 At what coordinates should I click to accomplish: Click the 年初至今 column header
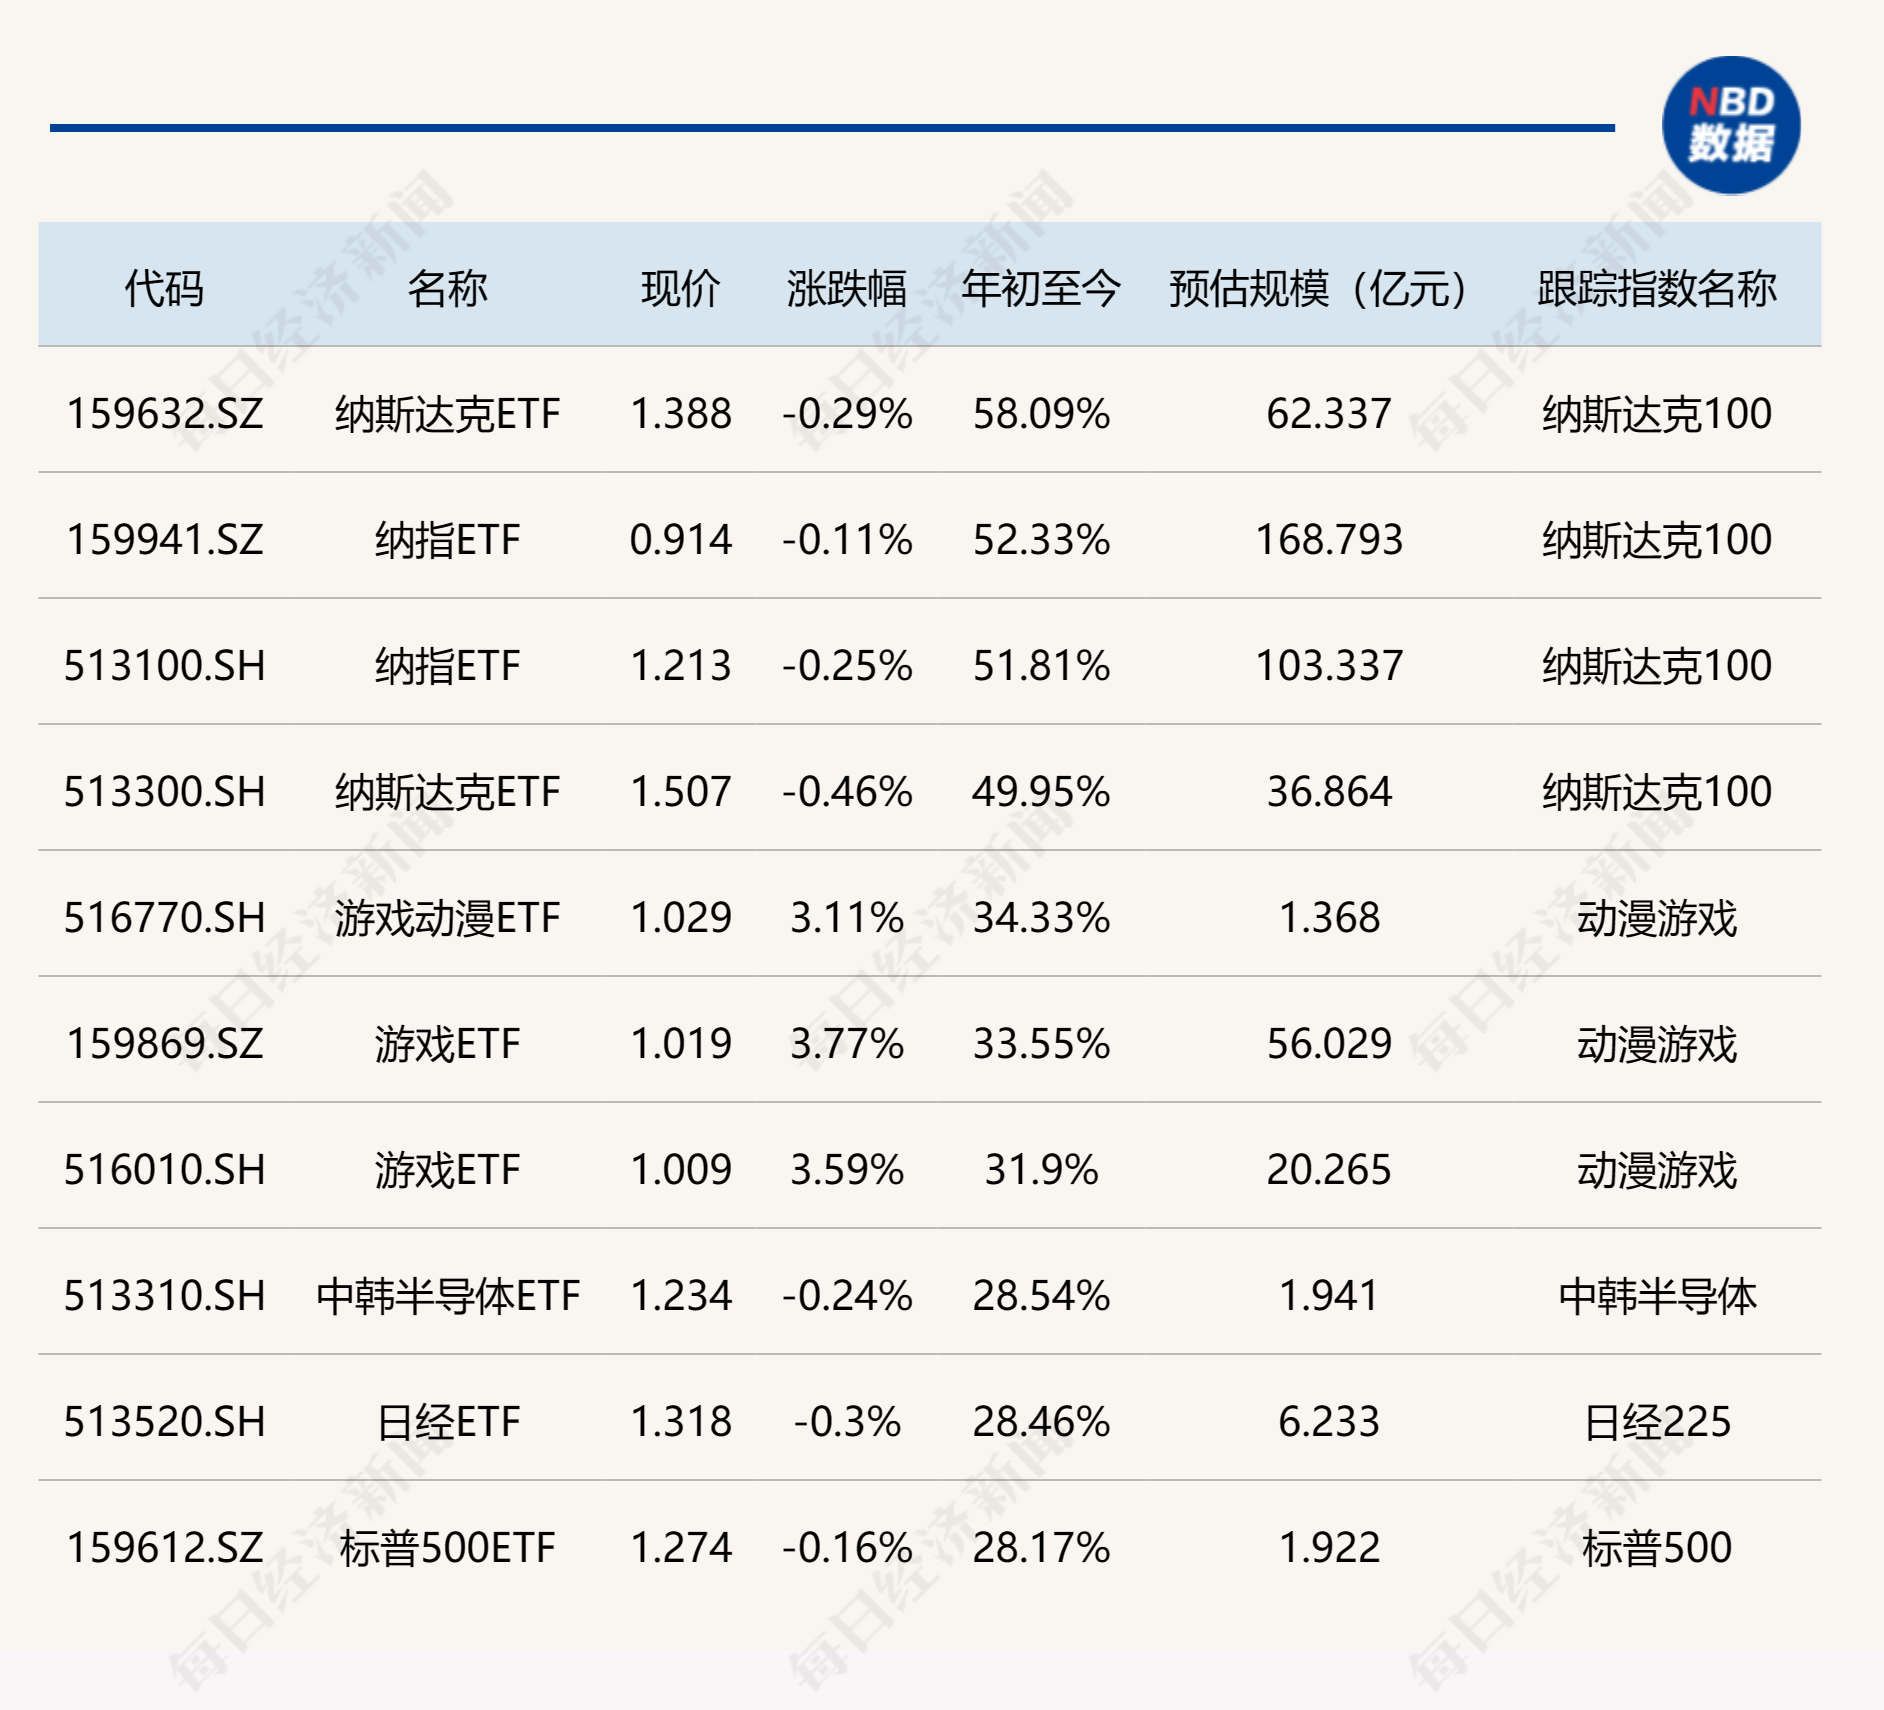(x=1041, y=289)
